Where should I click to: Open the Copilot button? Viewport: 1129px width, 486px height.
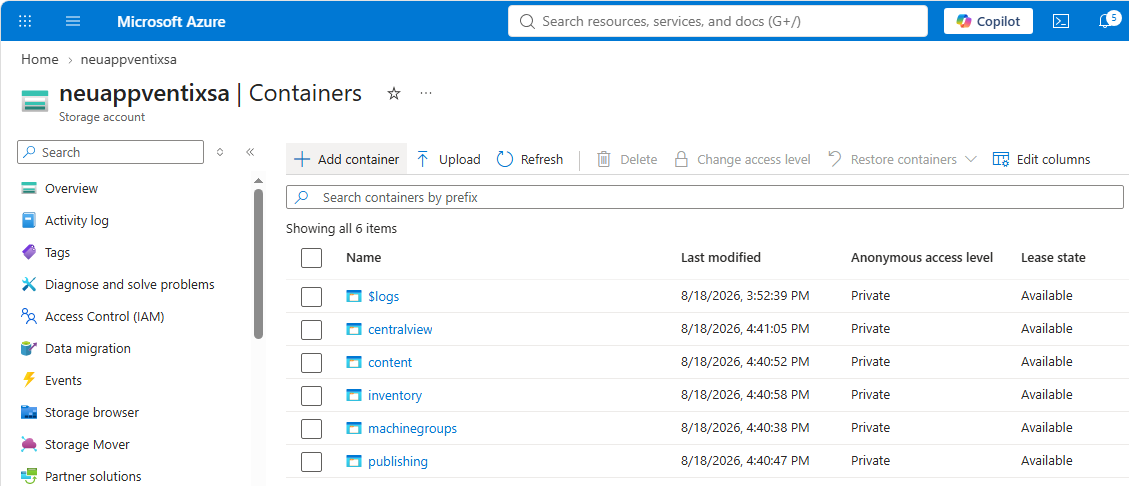tap(988, 21)
